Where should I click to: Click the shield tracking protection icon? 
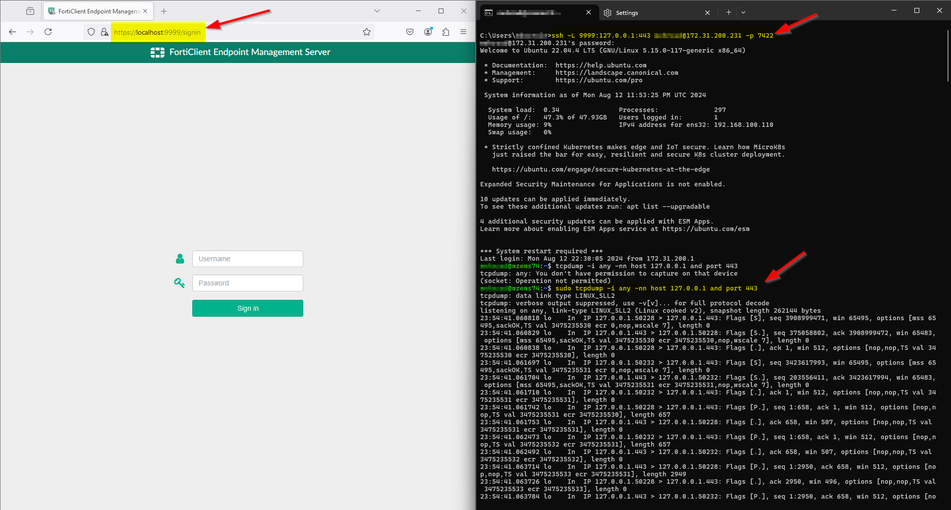coord(91,32)
